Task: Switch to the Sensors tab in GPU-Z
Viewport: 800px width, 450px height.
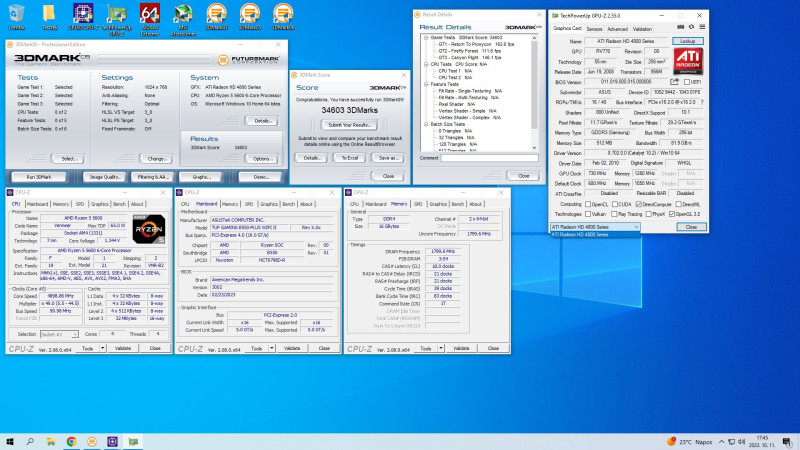Action: pos(594,29)
